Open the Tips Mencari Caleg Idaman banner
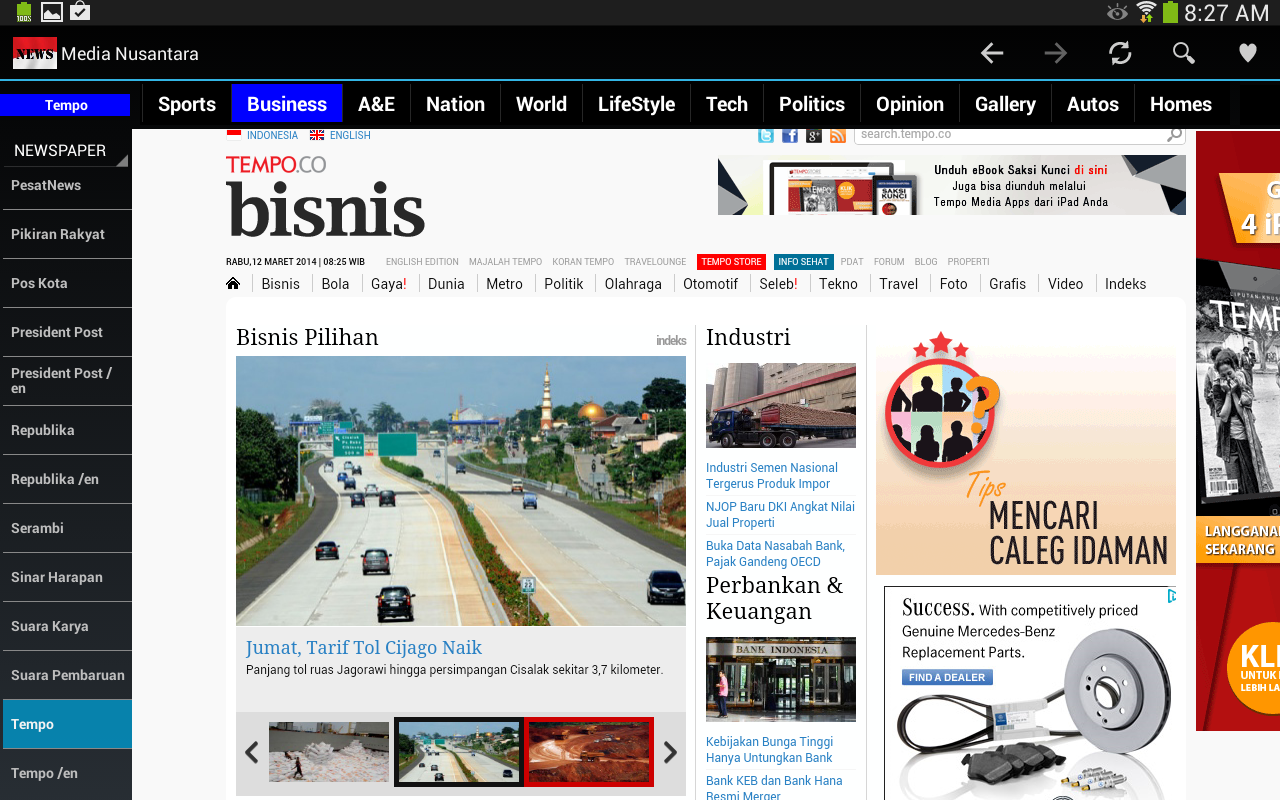The image size is (1280, 800). 1026,450
